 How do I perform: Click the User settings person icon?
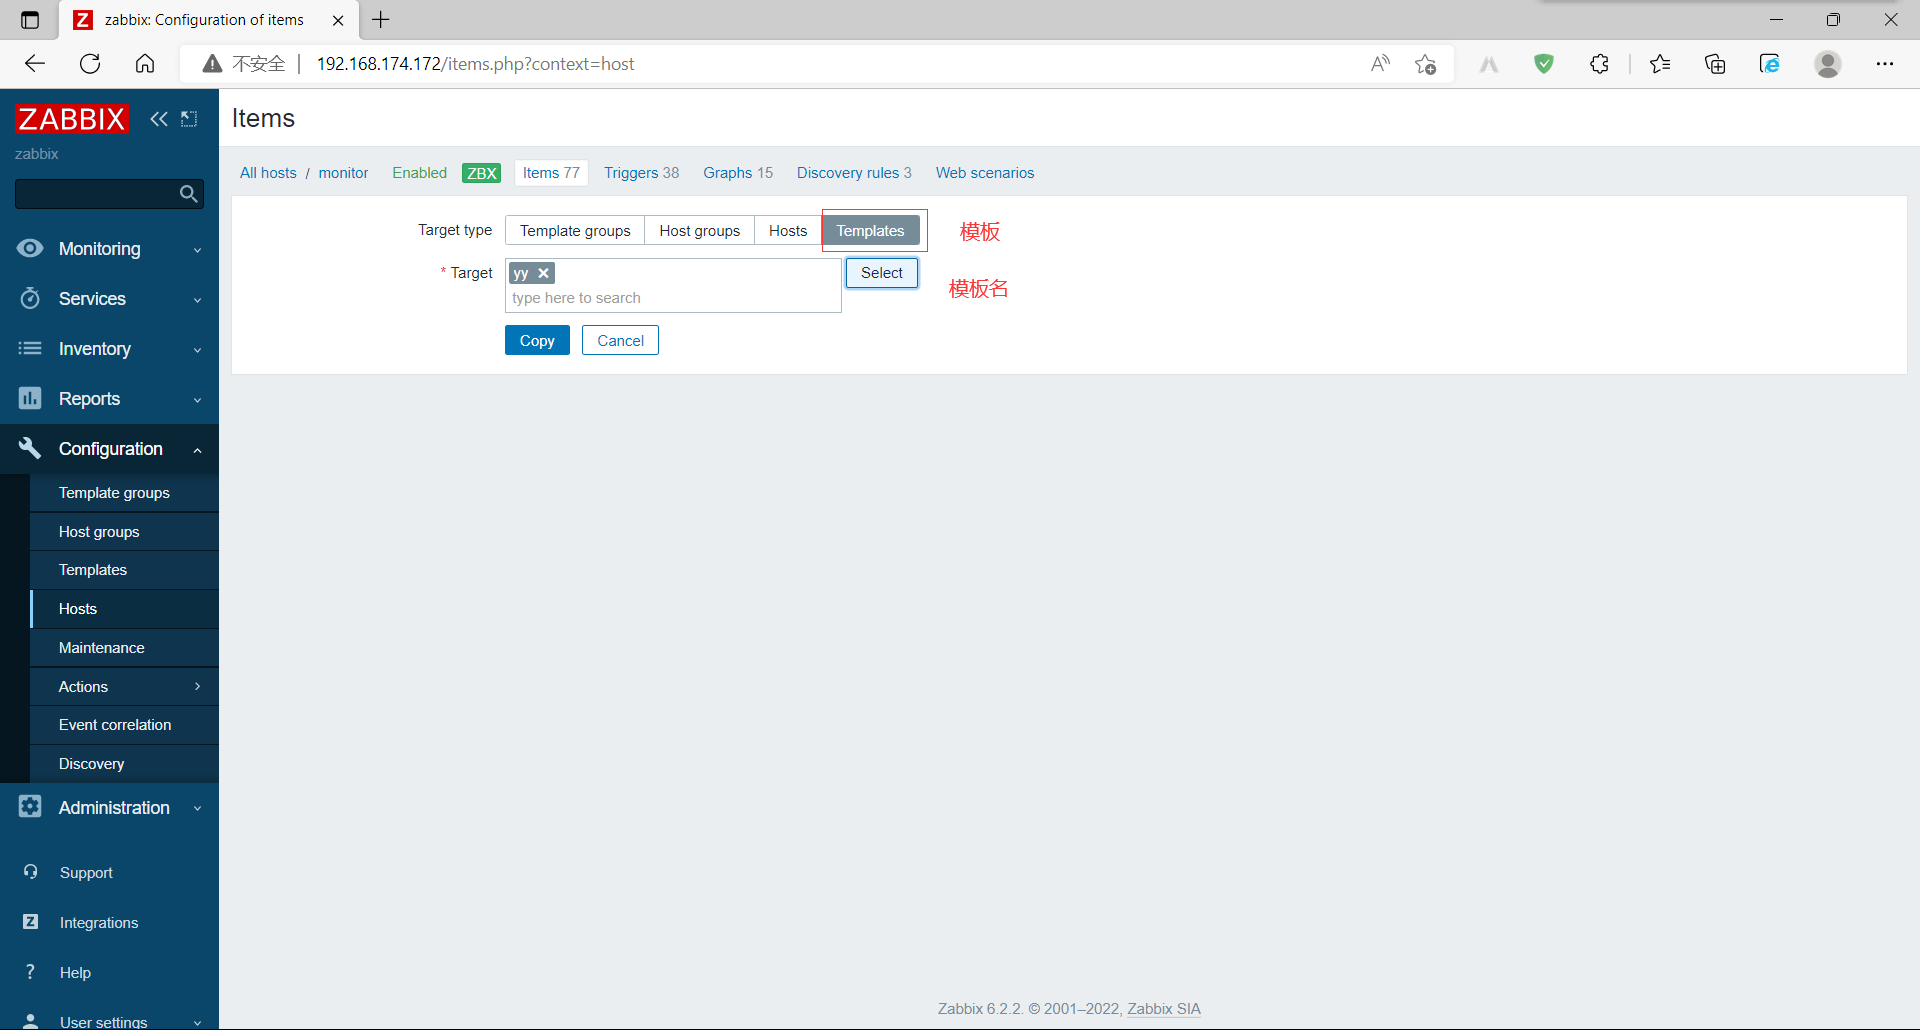(x=31, y=1021)
